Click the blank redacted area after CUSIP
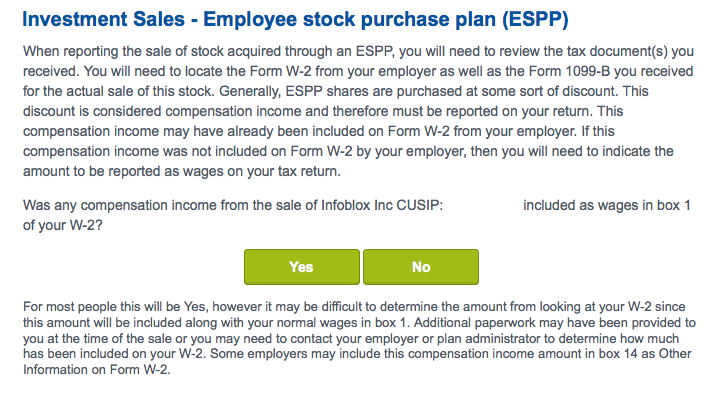 (483, 205)
